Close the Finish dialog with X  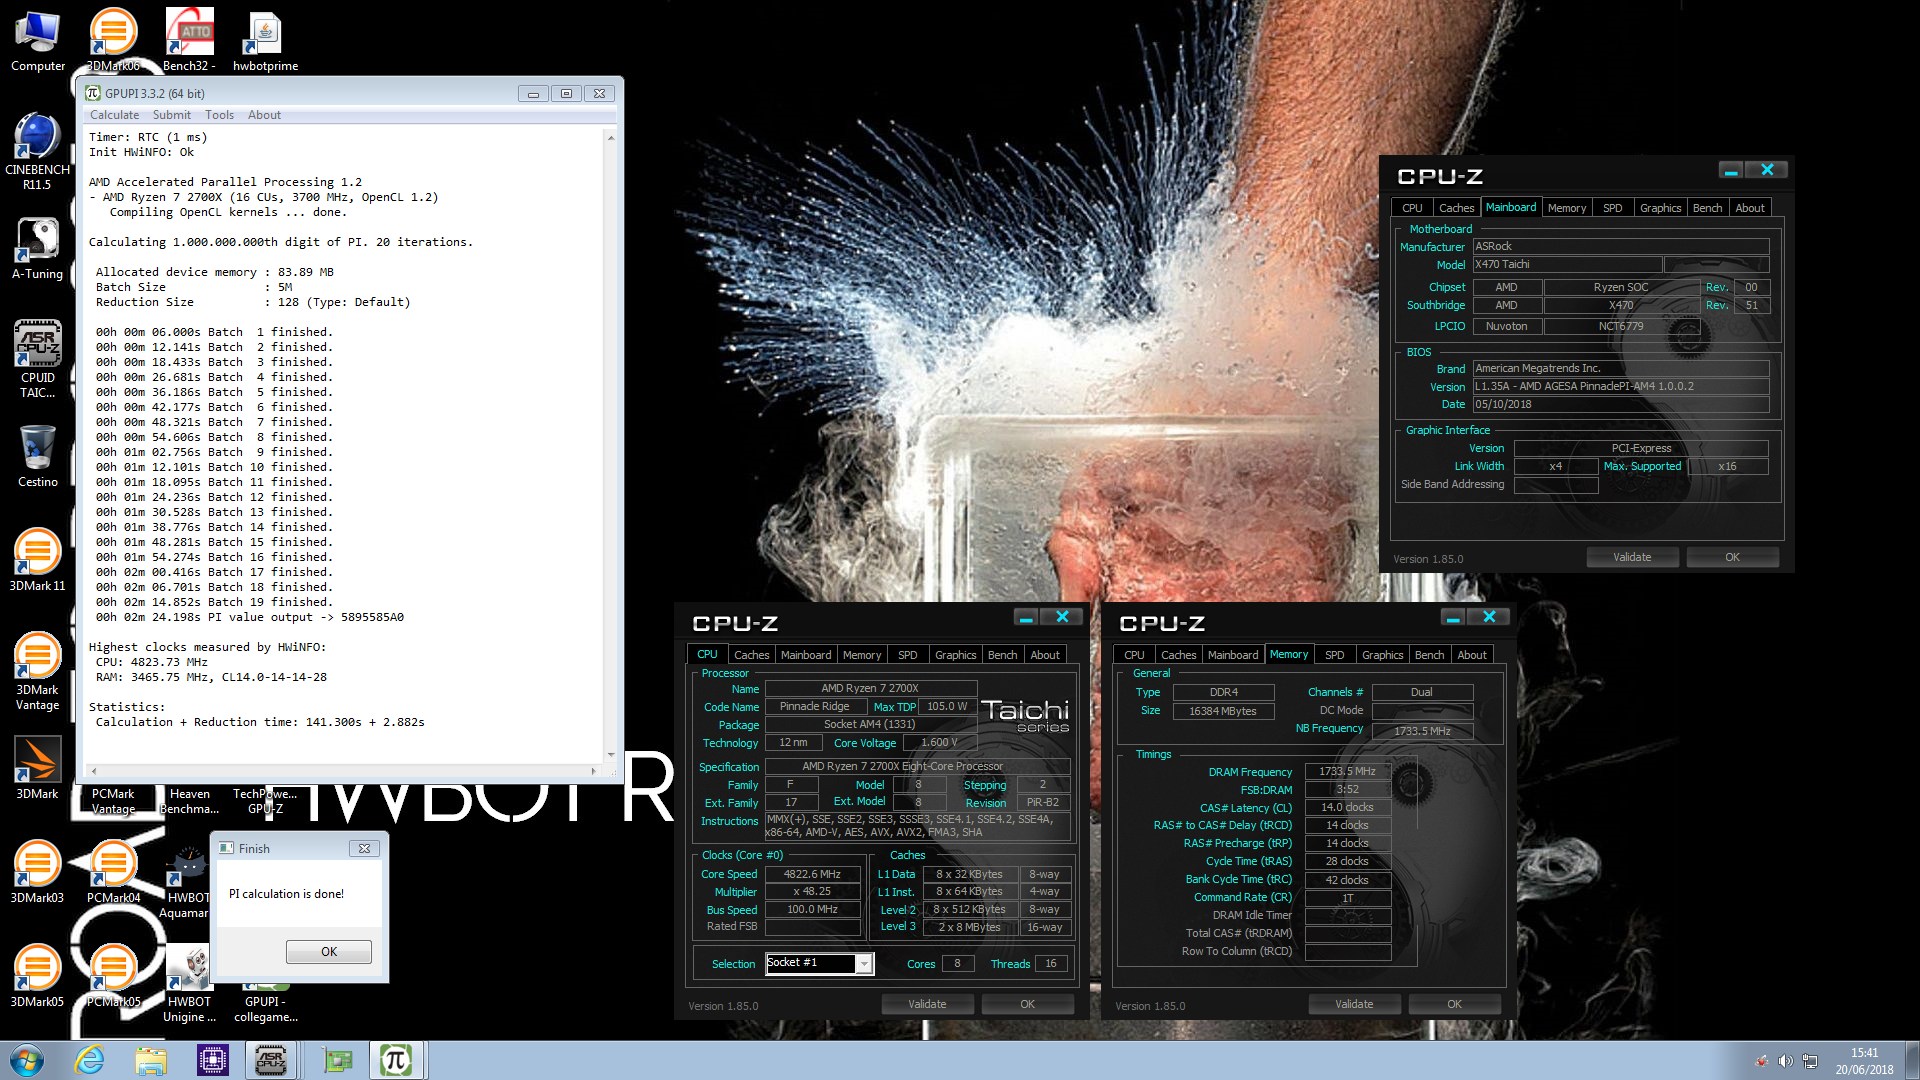tap(364, 848)
